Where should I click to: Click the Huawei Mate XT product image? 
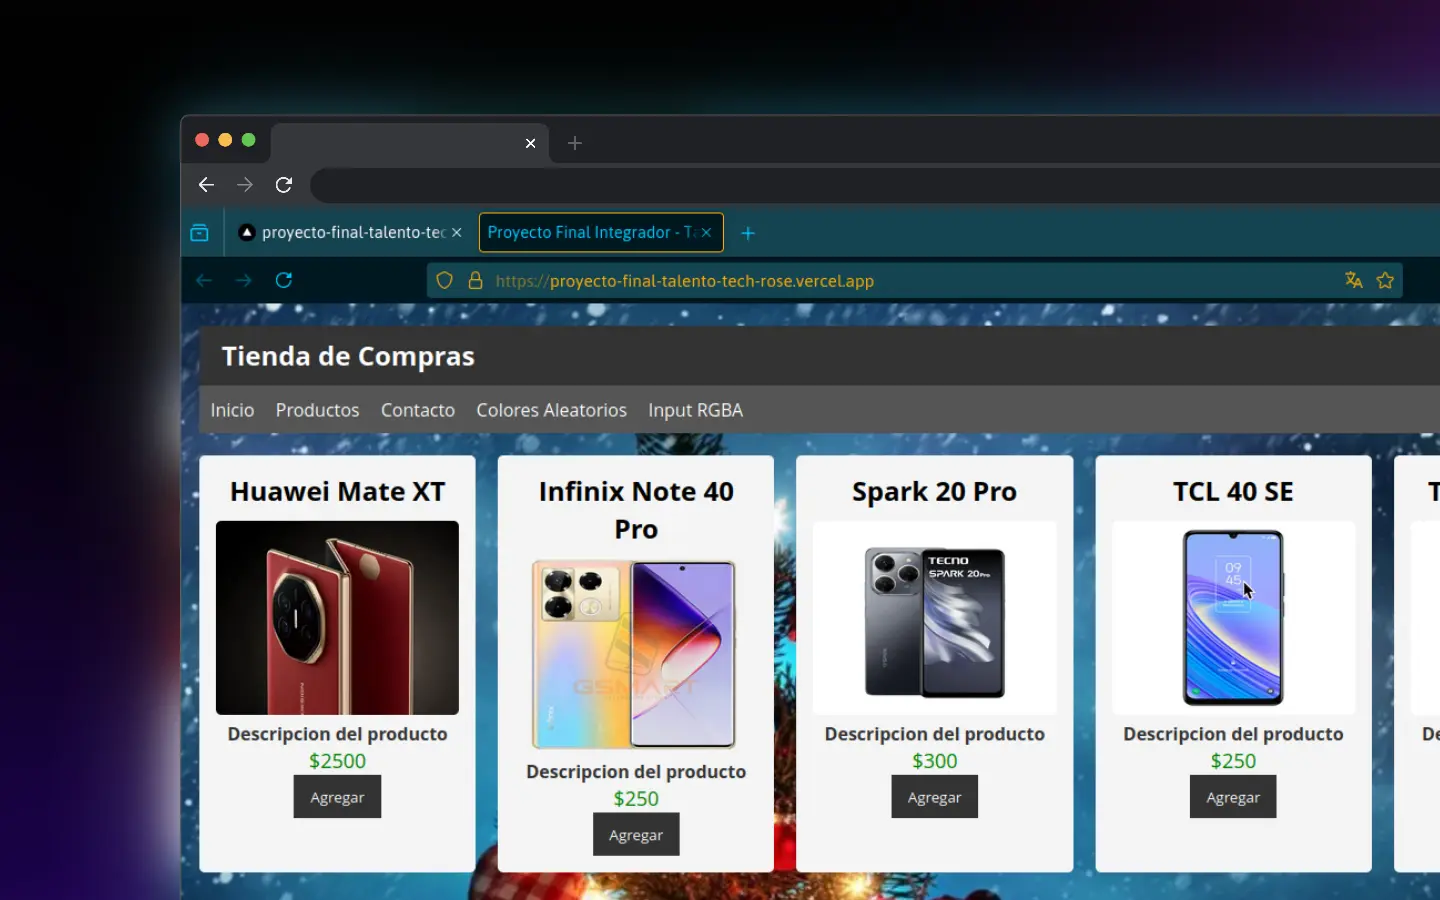[337, 618]
